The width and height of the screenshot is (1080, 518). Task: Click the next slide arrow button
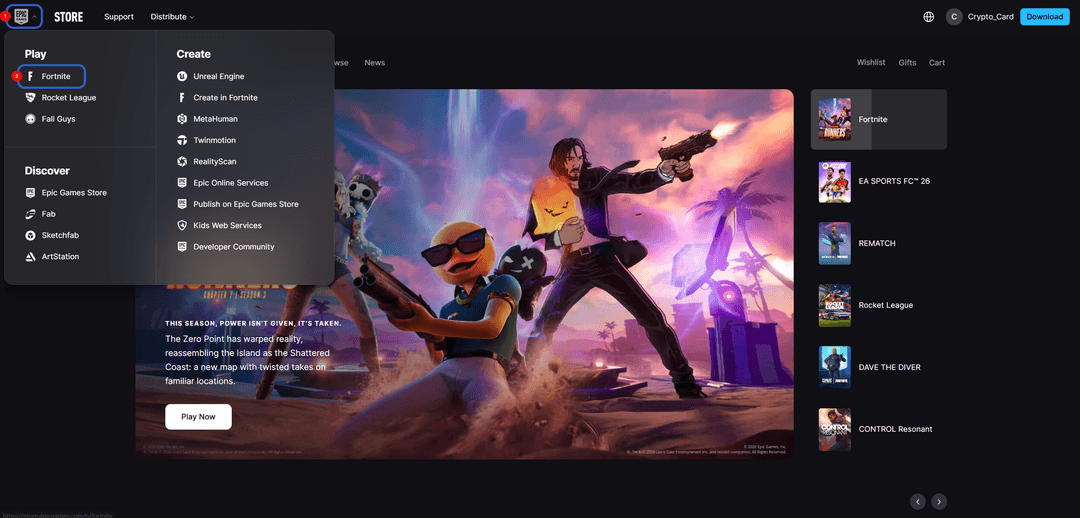939,501
